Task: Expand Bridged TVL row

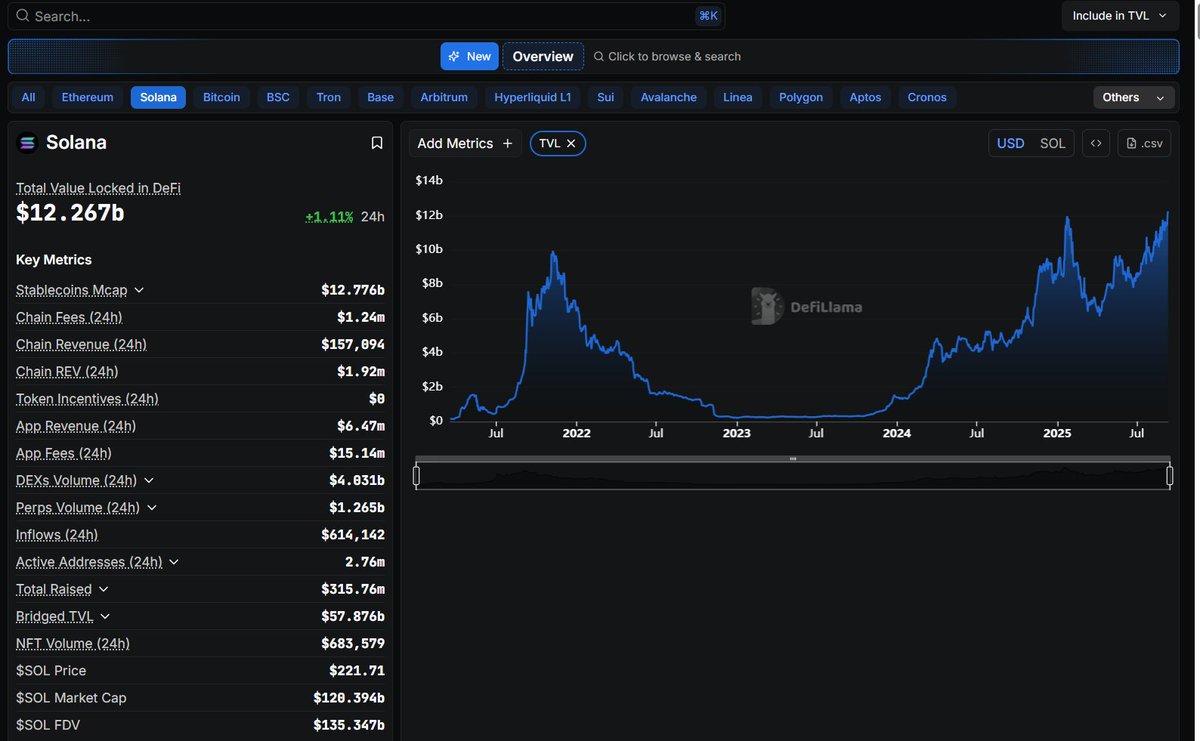Action: point(106,616)
